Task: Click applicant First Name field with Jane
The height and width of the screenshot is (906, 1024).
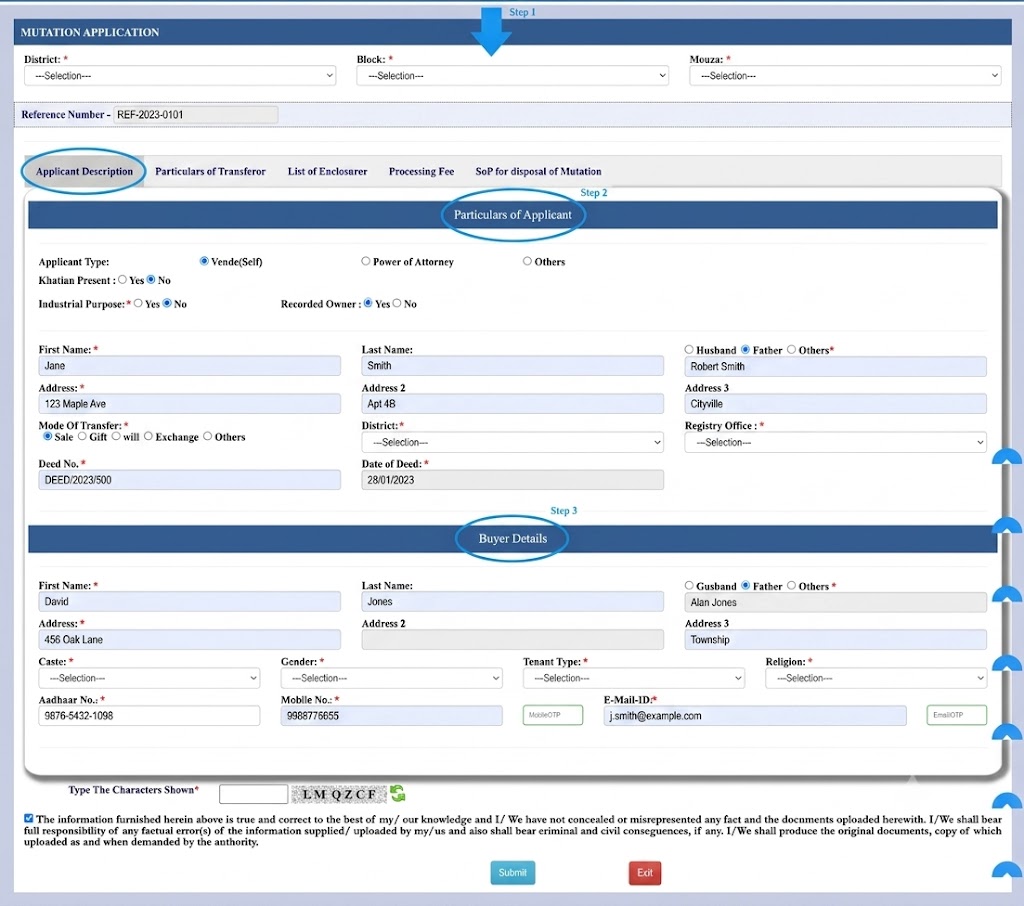Action: coord(189,366)
